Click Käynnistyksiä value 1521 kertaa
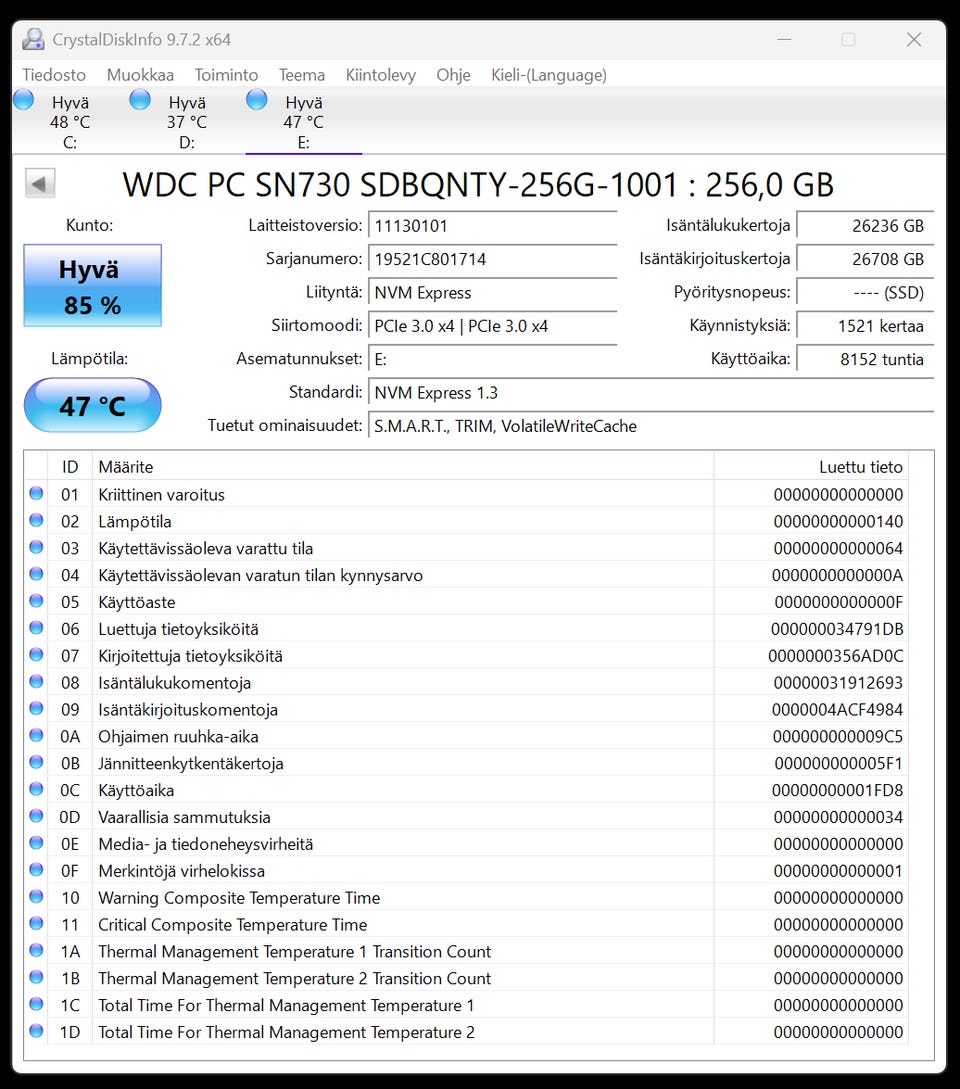Image resolution: width=960 pixels, height=1089 pixels. 865,326
